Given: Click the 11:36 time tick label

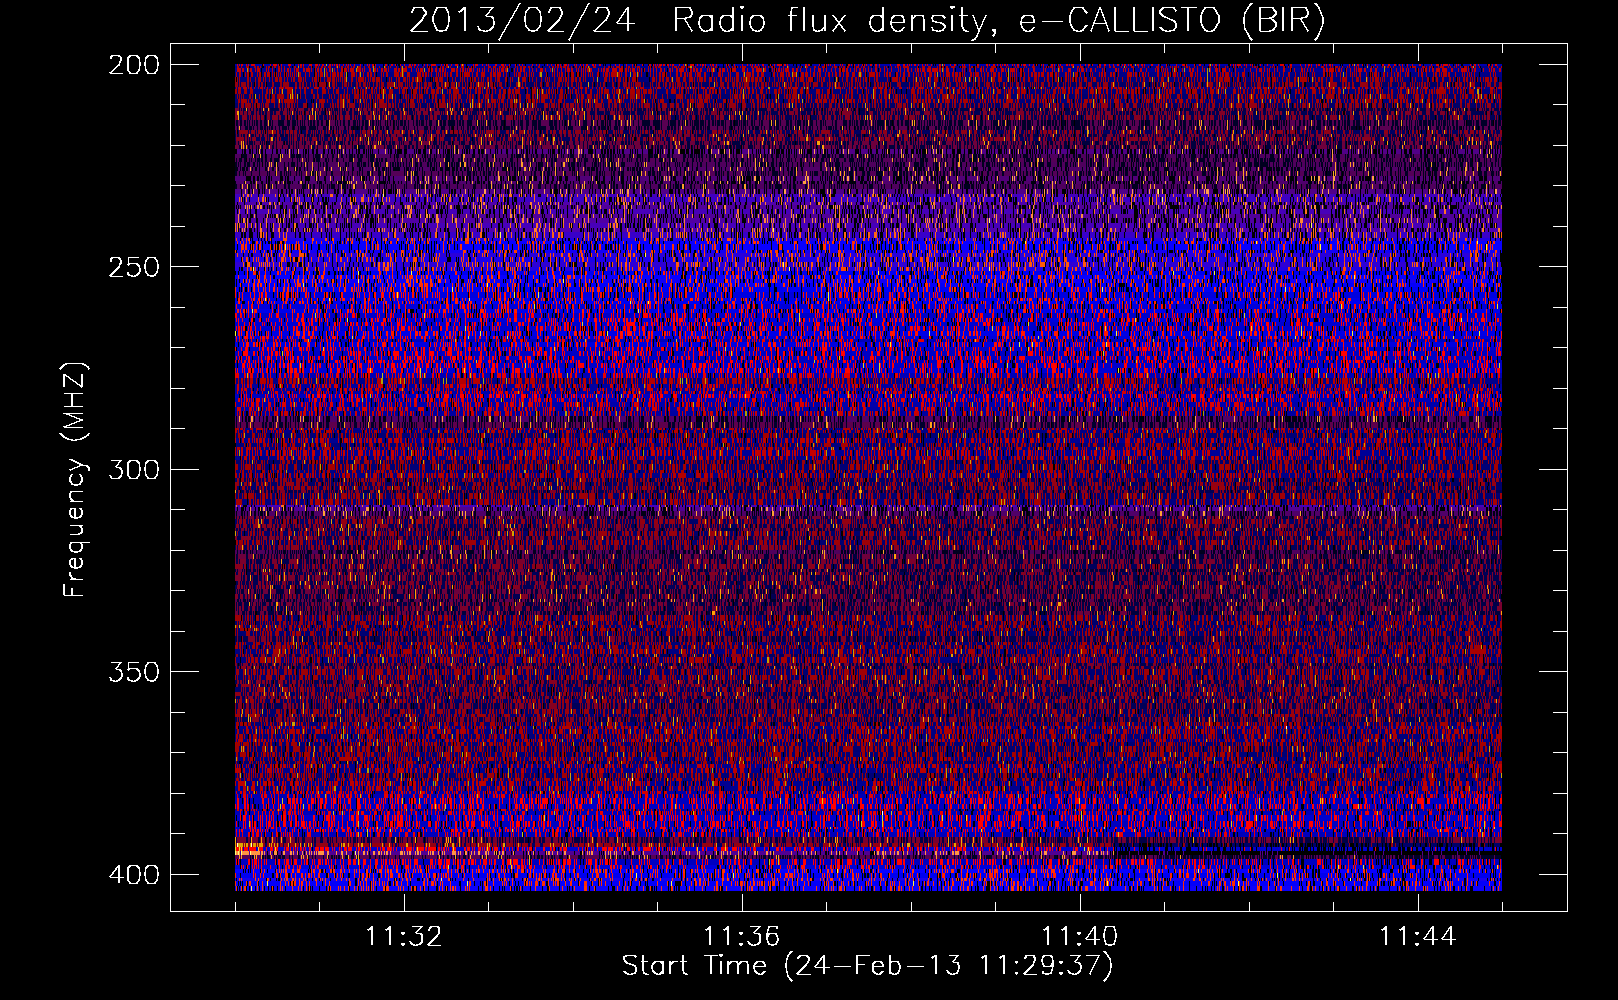Looking at the screenshot, I should coord(742,937).
